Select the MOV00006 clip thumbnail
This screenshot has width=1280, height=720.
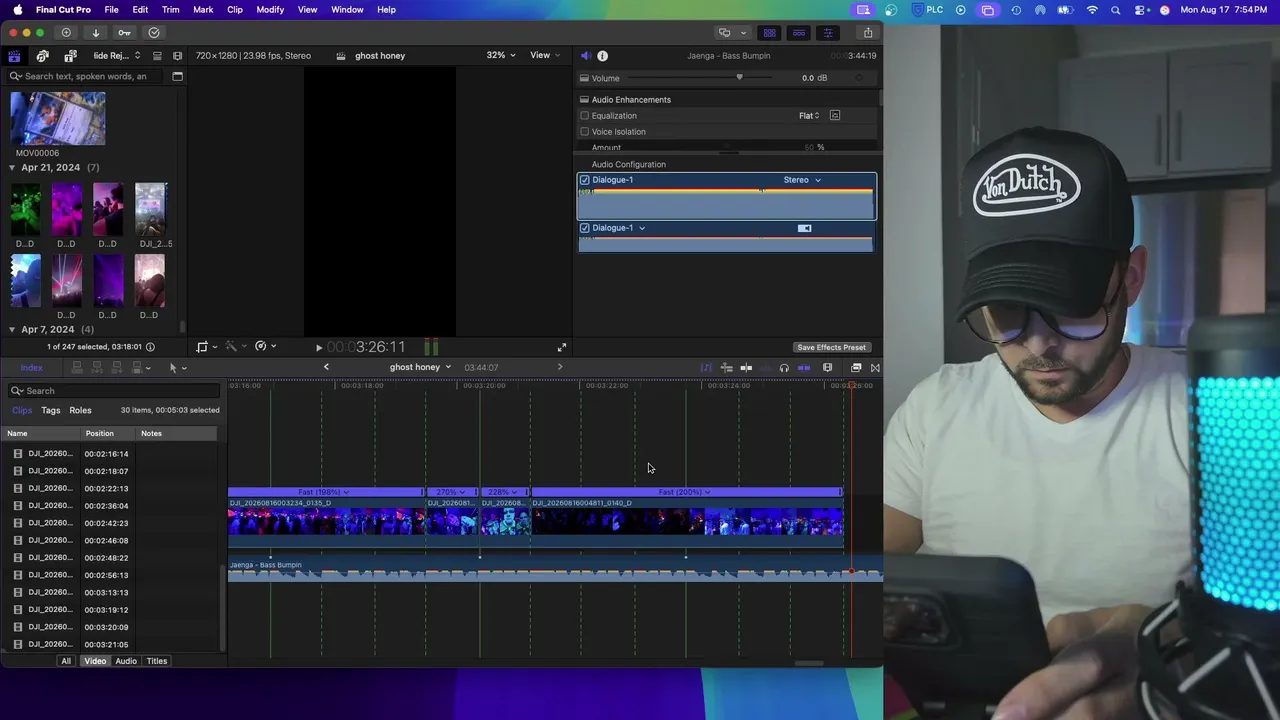[58, 119]
